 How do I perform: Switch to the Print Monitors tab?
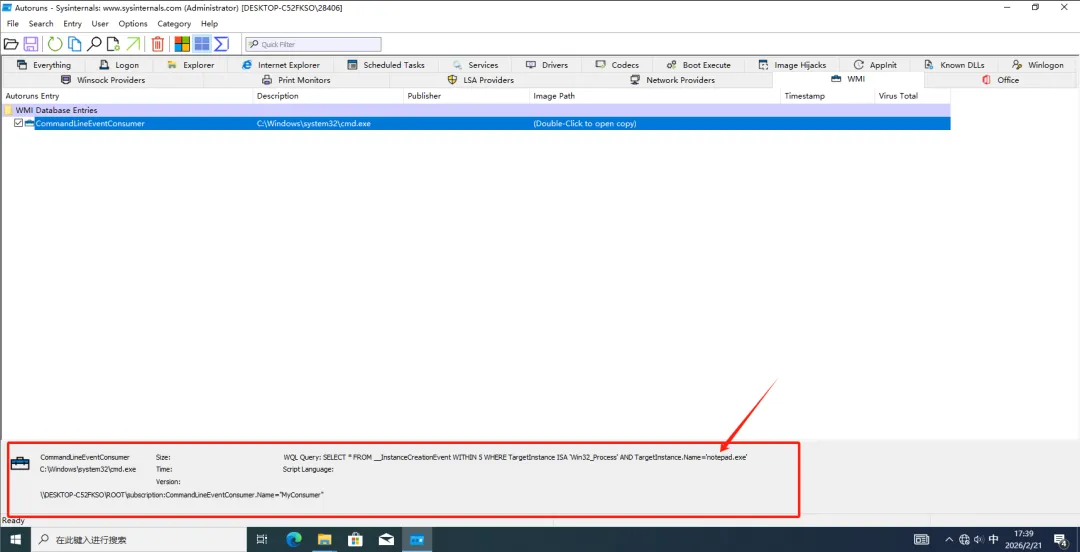point(296,80)
